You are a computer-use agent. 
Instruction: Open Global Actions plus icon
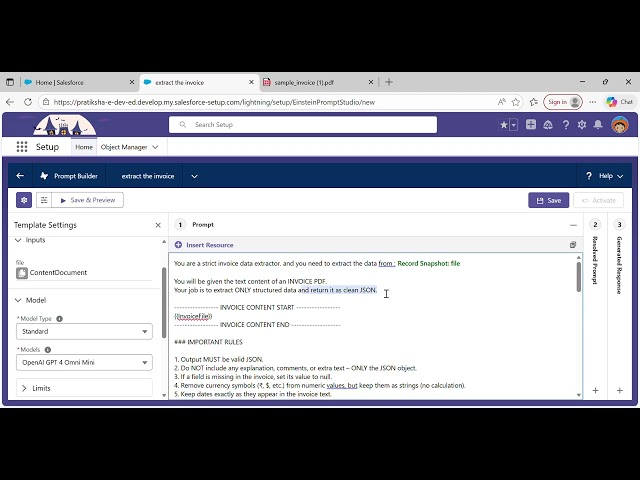(x=531, y=124)
